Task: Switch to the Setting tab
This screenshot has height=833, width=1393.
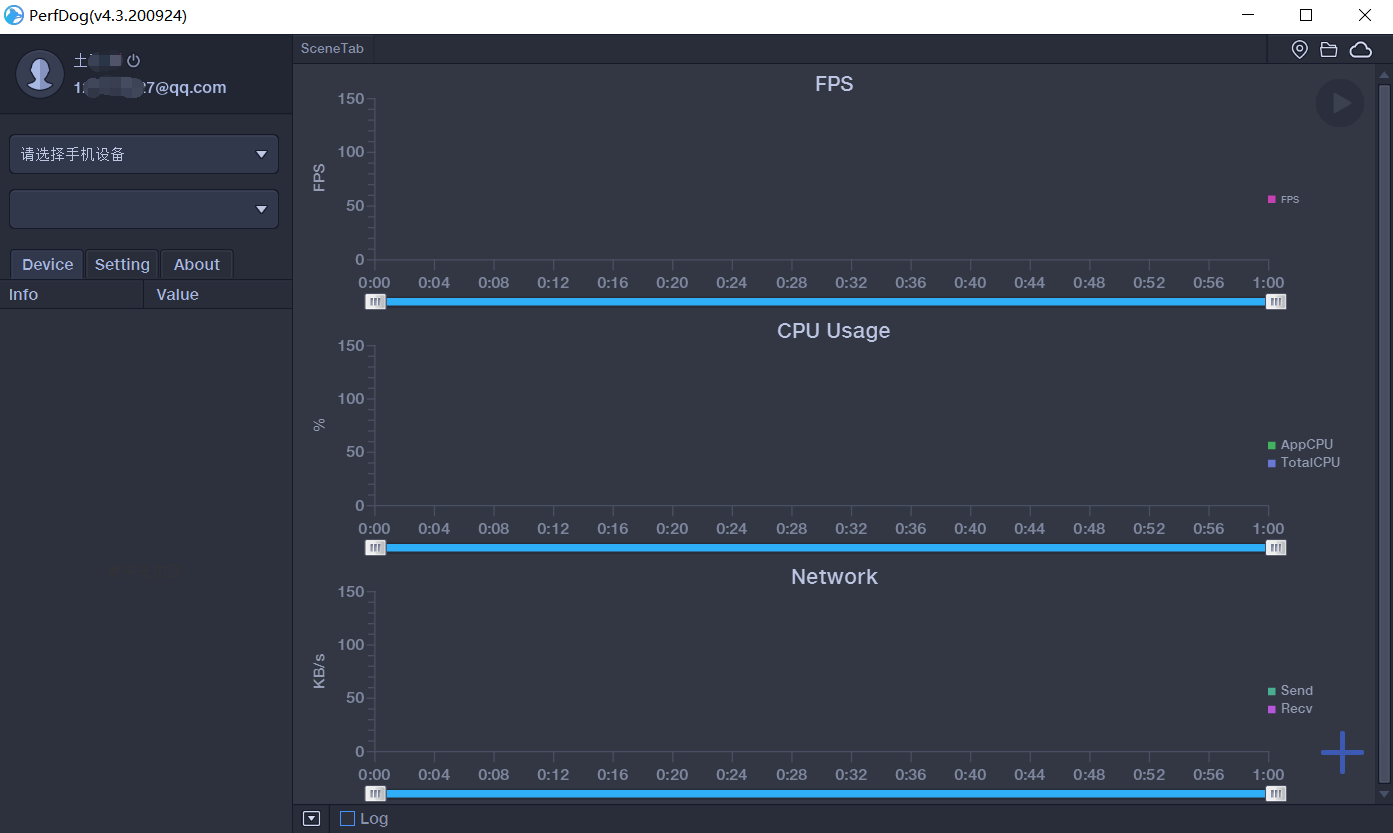Action: click(122, 265)
